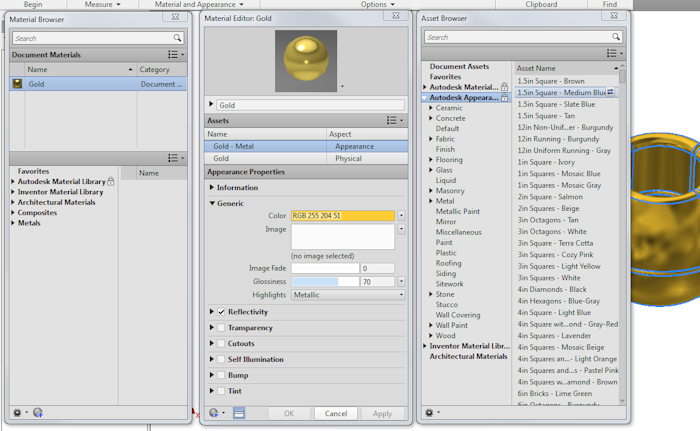The height and width of the screenshot is (431, 700).
Task: Click the OK button in Material Editor
Action: 289,413
